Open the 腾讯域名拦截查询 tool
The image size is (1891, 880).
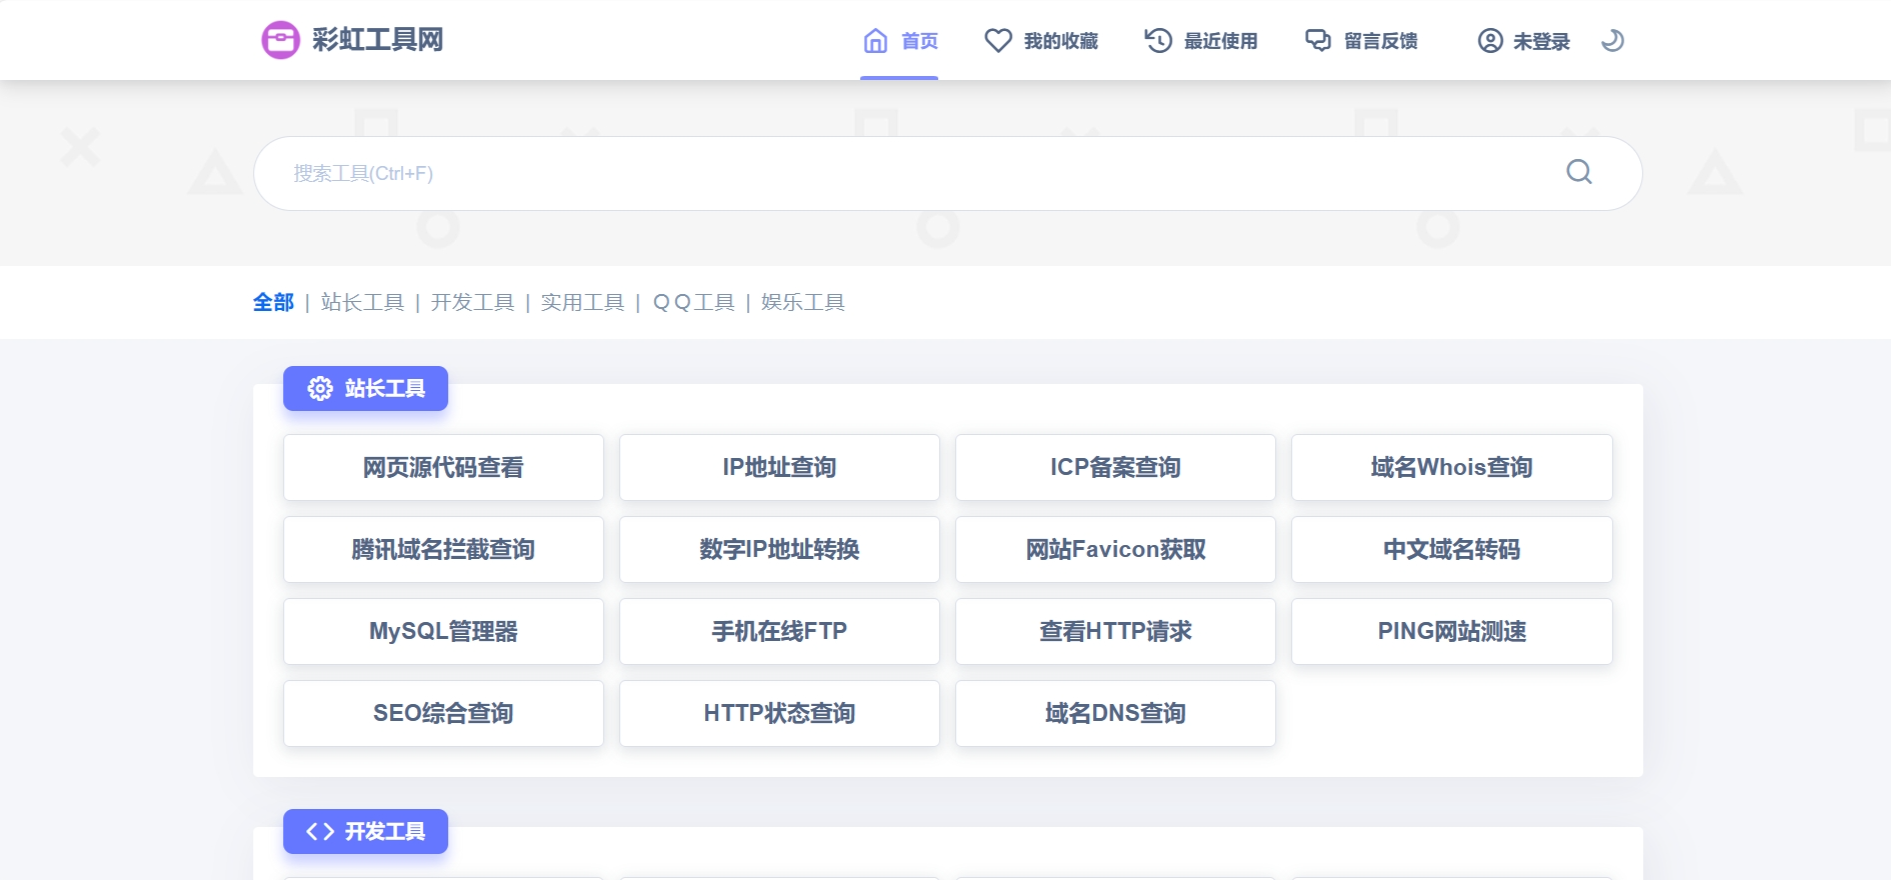pyautogui.click(x=443, y=549)
